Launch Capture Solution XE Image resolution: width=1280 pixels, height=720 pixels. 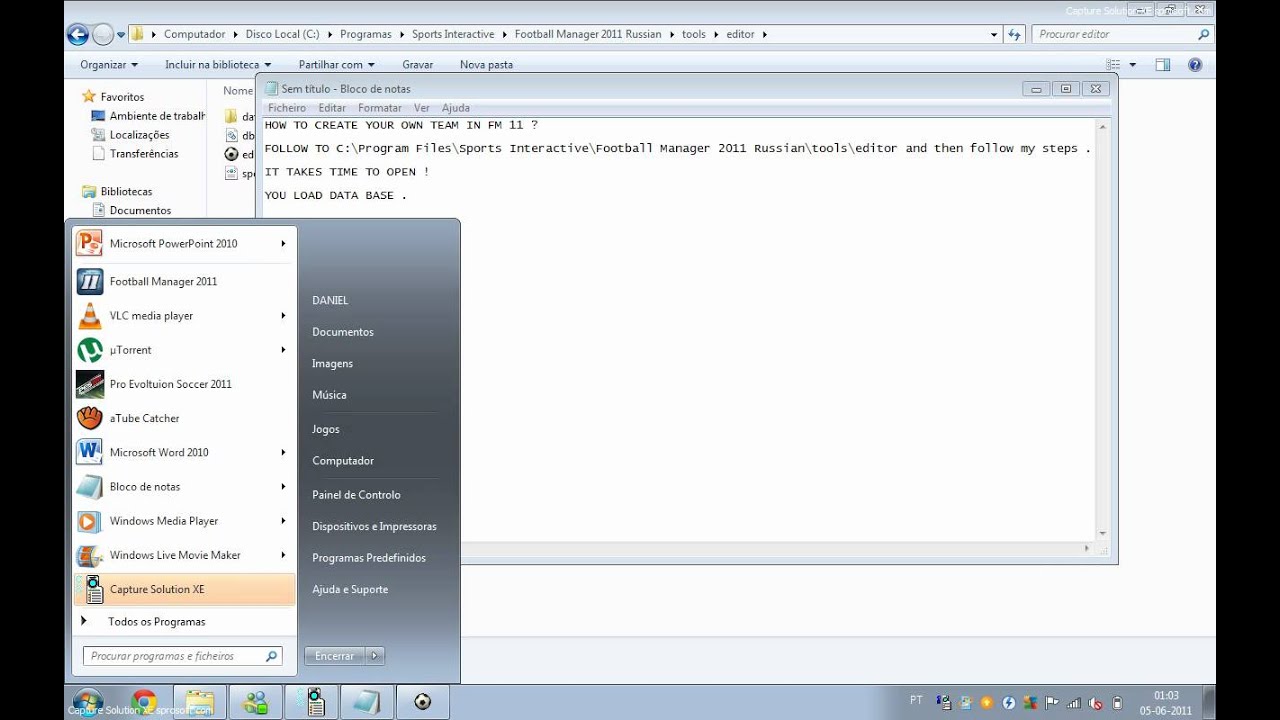(185, 589)
